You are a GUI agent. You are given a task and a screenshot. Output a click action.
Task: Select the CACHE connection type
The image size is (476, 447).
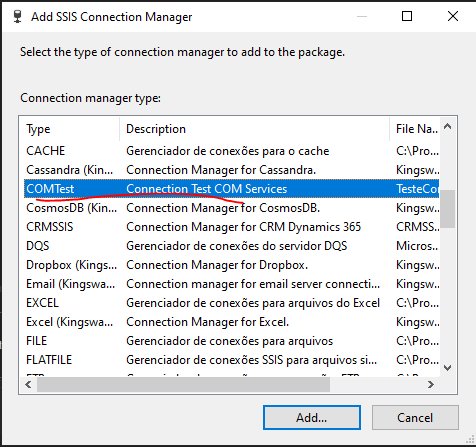click(231, 151)
